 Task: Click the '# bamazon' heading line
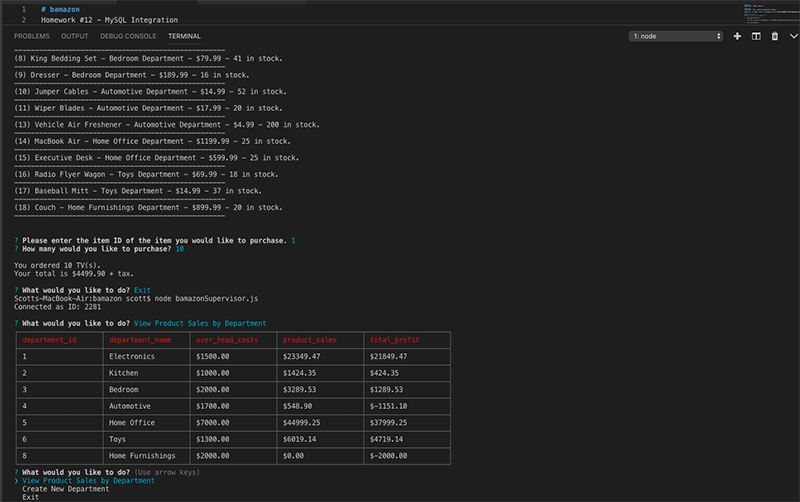click(x=60, y=9)
